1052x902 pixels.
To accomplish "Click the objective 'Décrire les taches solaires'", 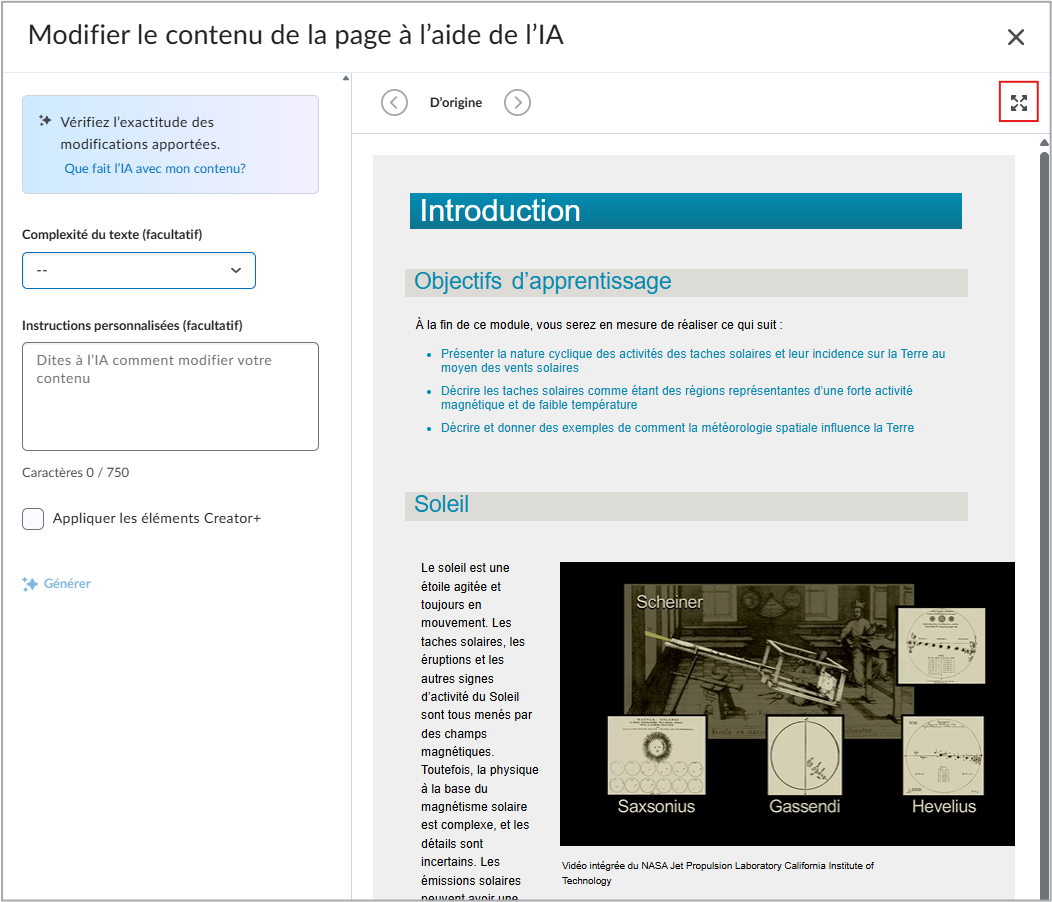I will pos(676,397).
